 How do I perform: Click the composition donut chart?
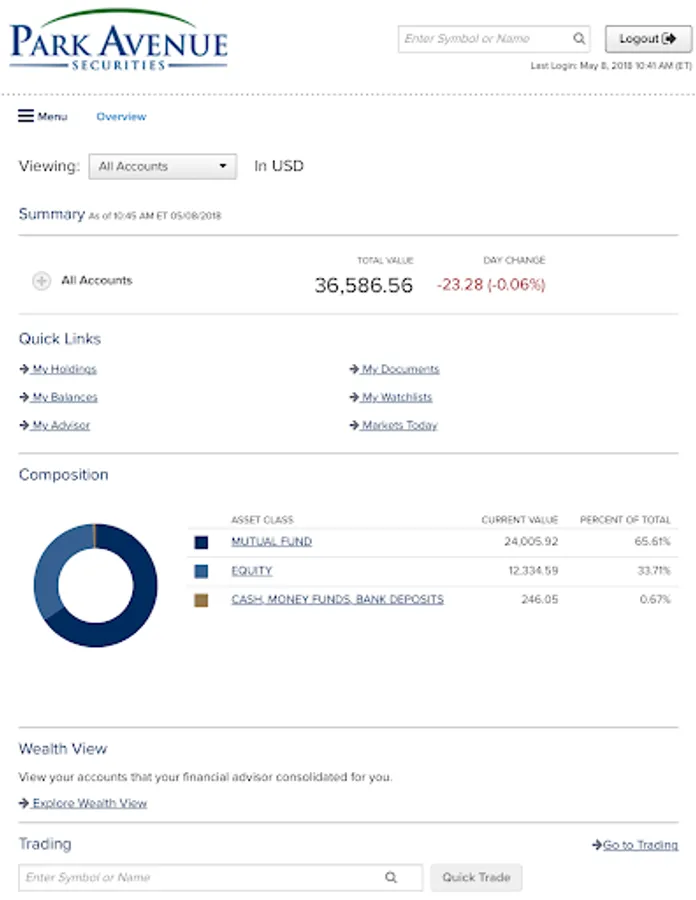[95, 585]
